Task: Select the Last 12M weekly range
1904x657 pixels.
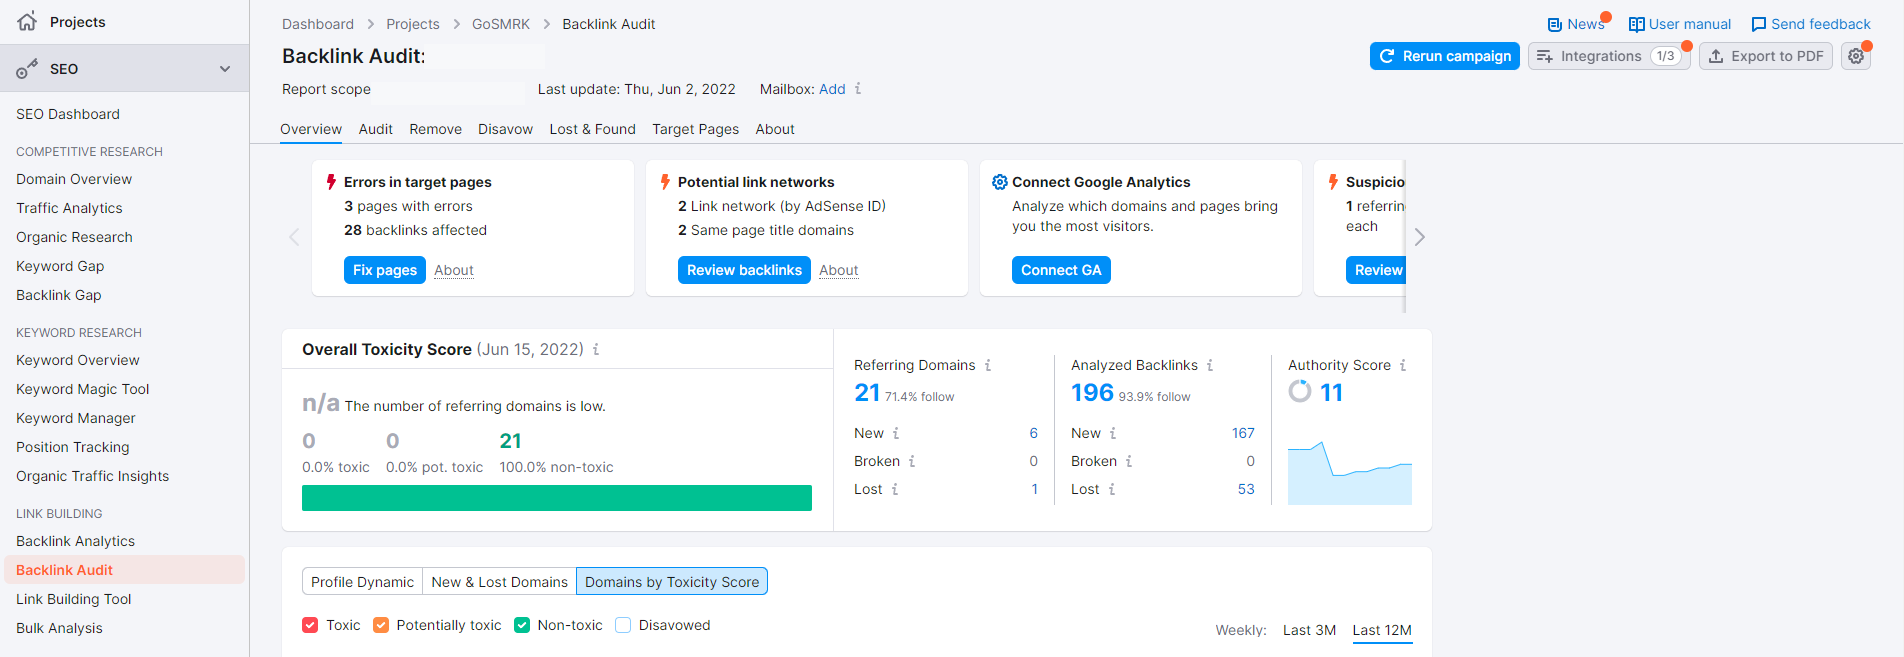Action: click(1382, 630)
